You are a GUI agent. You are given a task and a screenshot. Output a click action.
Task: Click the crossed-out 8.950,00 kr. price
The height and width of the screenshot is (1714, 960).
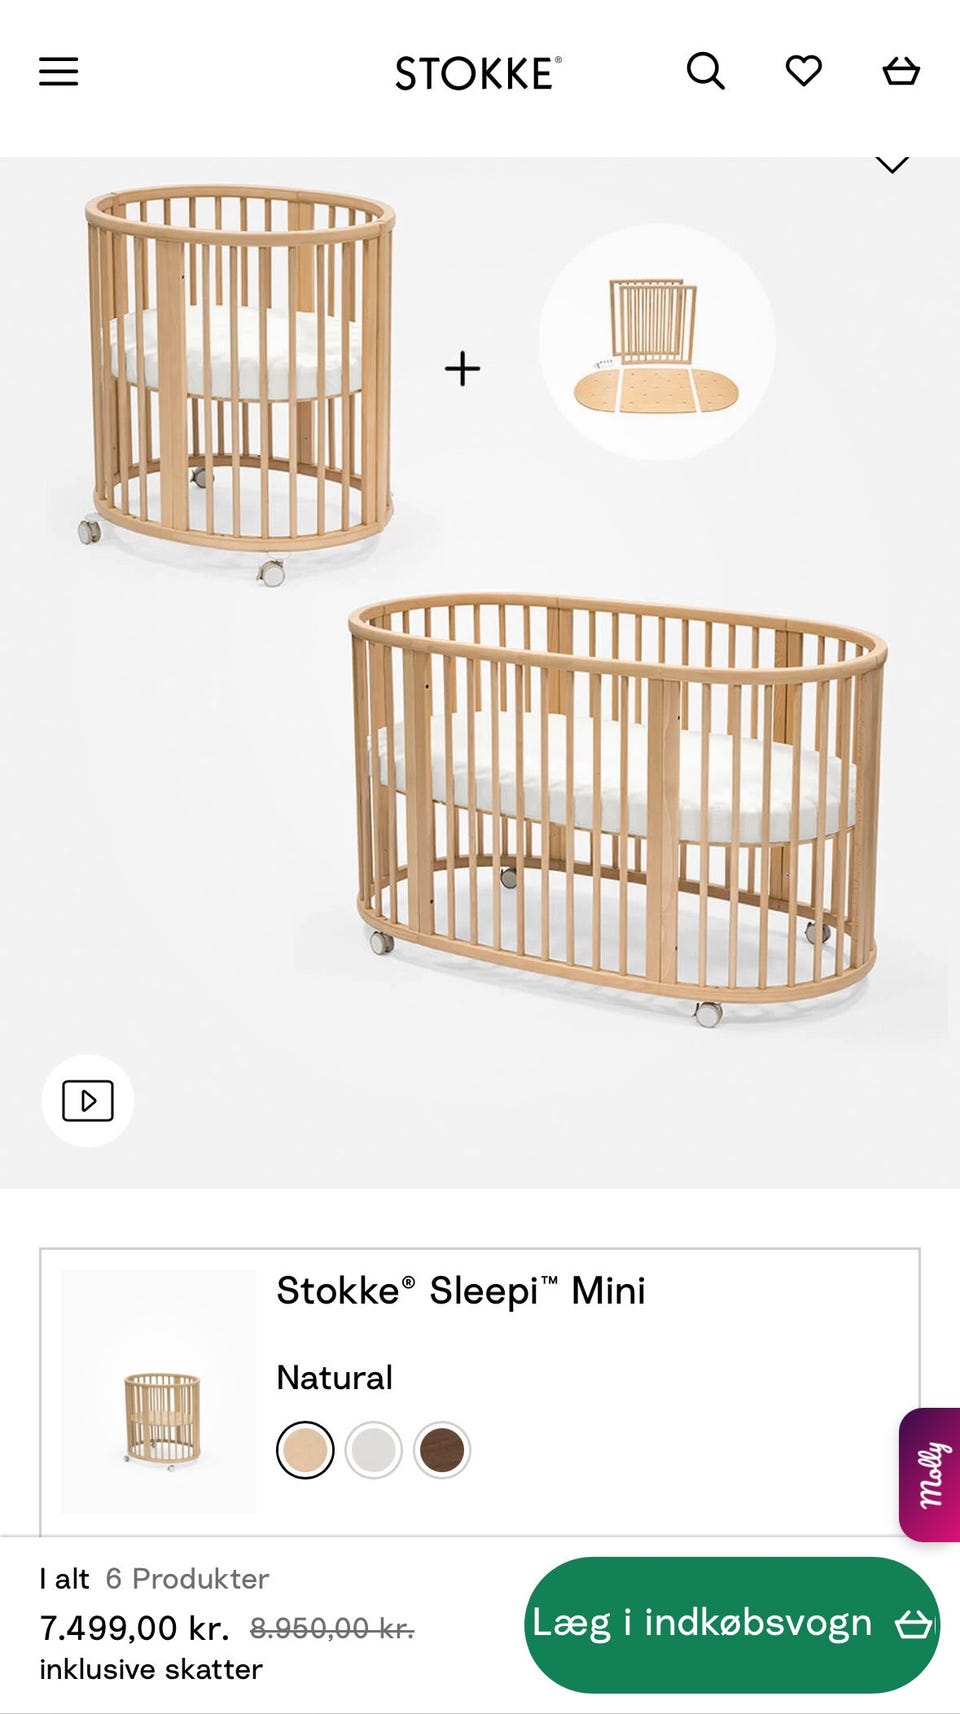coord(332,1629)
